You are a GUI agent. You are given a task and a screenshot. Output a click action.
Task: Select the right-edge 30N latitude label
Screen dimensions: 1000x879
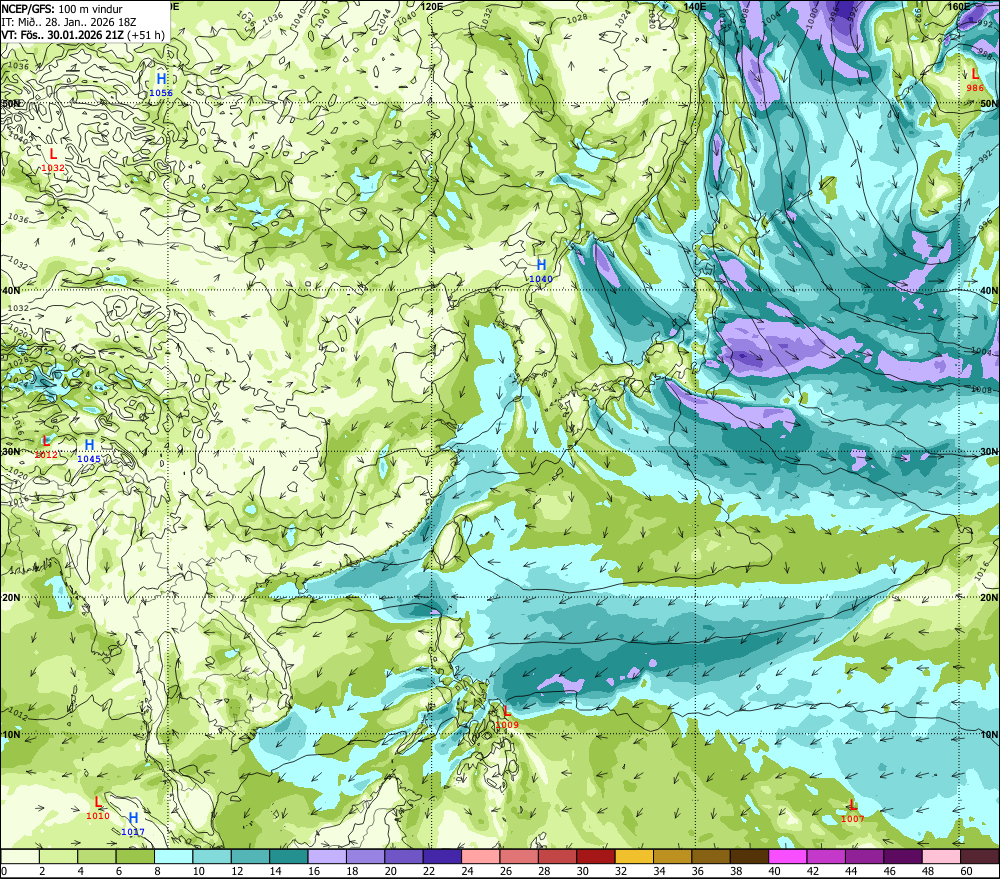(989, 452)
